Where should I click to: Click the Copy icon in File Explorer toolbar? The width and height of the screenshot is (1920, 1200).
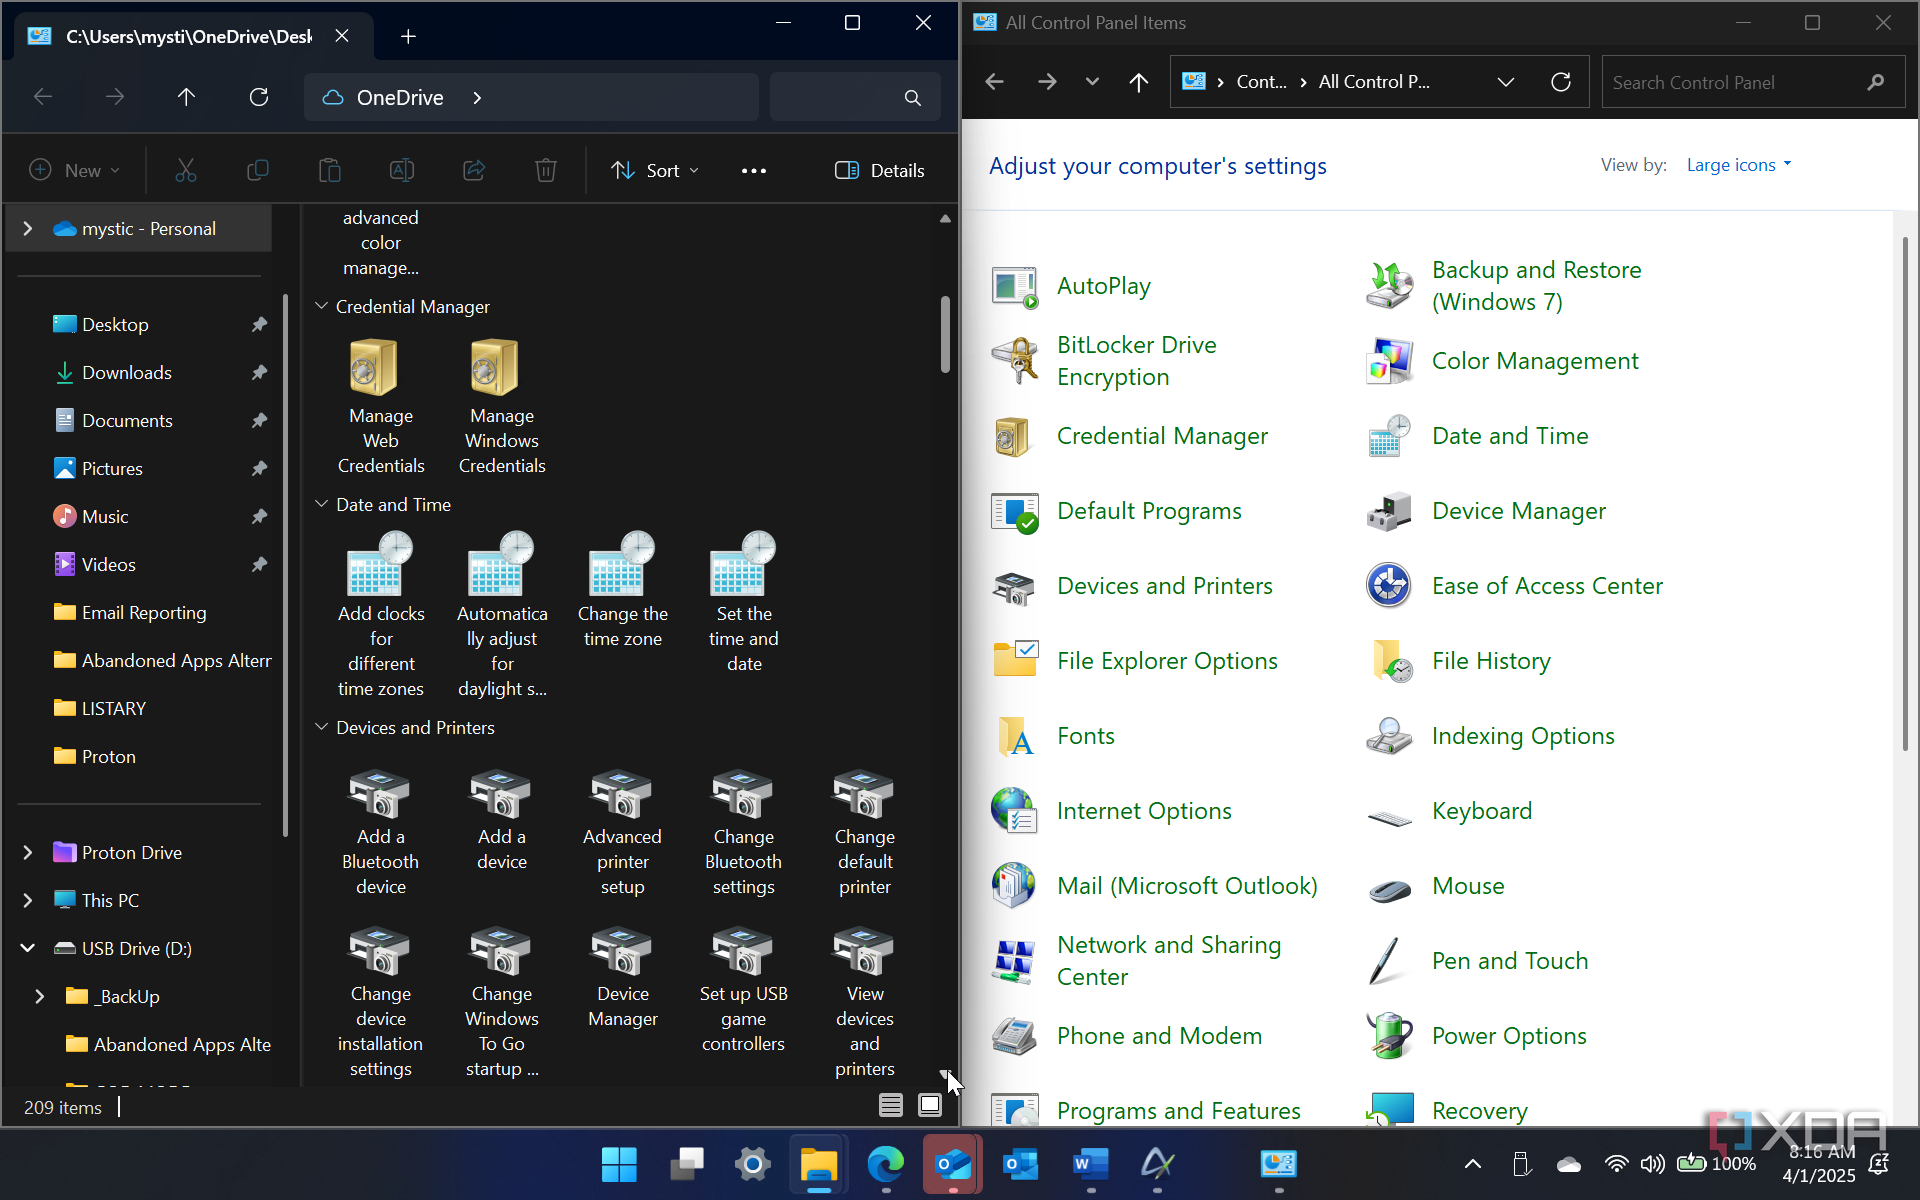(x=258, y=170)
